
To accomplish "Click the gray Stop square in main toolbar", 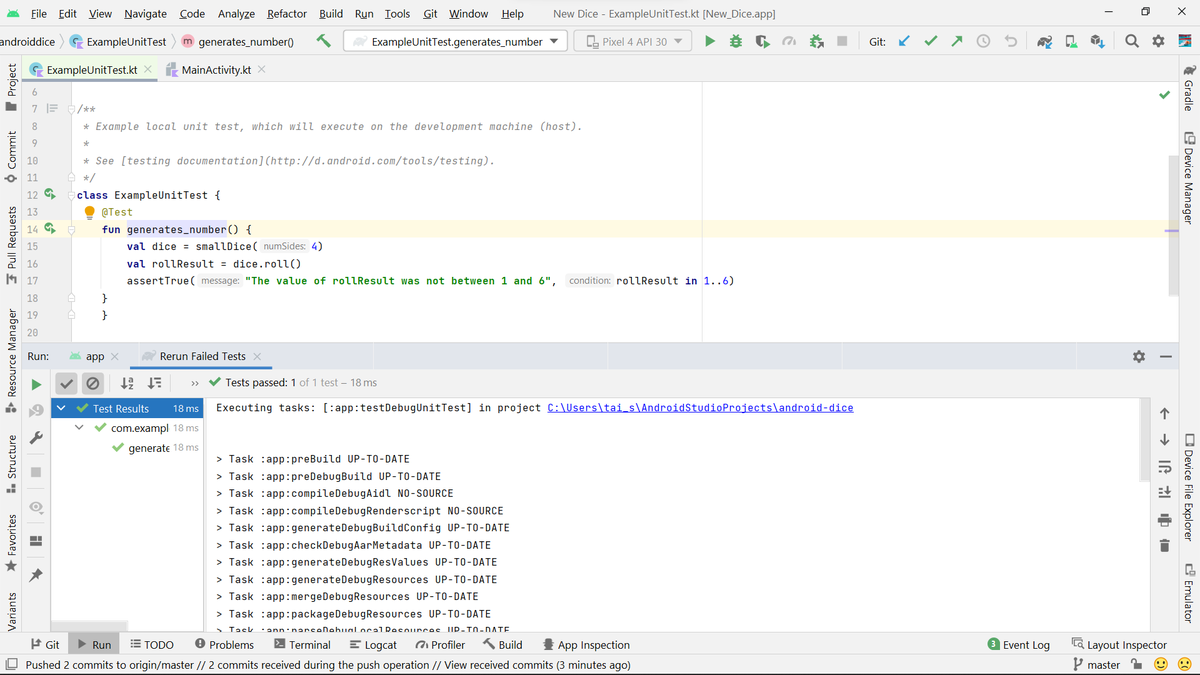I will [842, 41].
